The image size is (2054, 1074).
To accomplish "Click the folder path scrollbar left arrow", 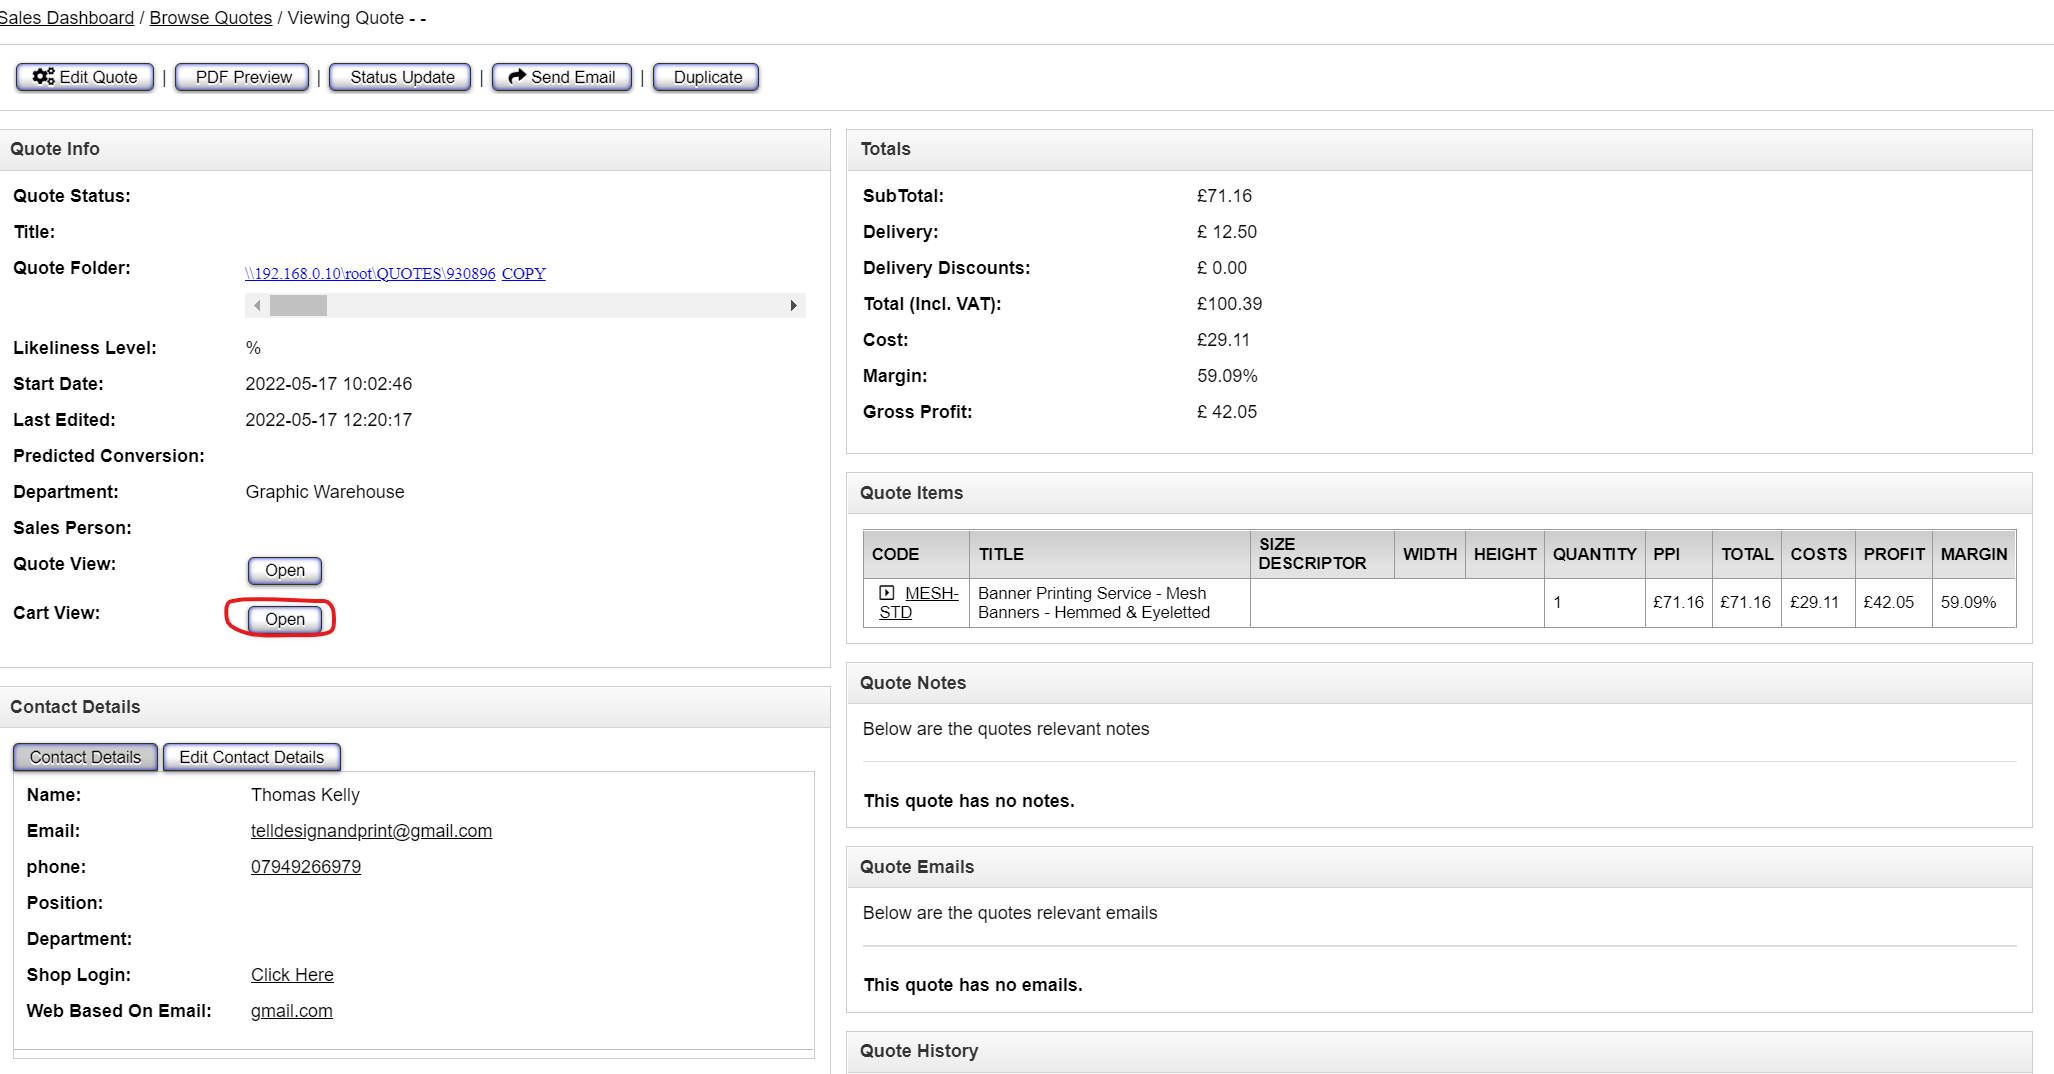I will point(257,306).
